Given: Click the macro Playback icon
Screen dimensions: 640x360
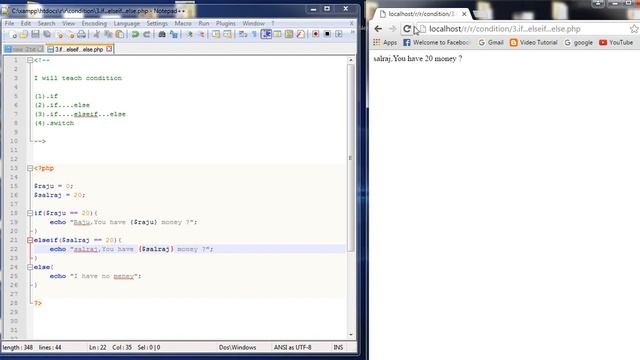Looking at the screenshot, I should click(338, 35).
